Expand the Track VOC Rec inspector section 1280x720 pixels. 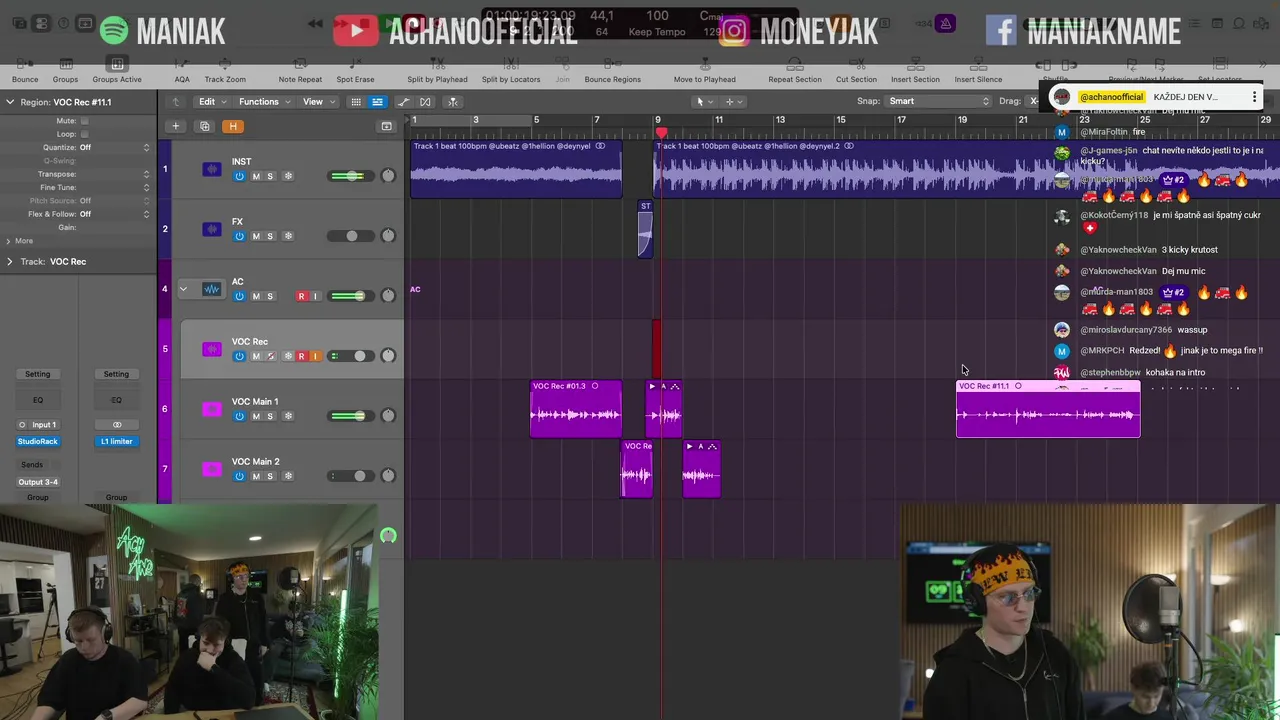(x=10, y=261)
